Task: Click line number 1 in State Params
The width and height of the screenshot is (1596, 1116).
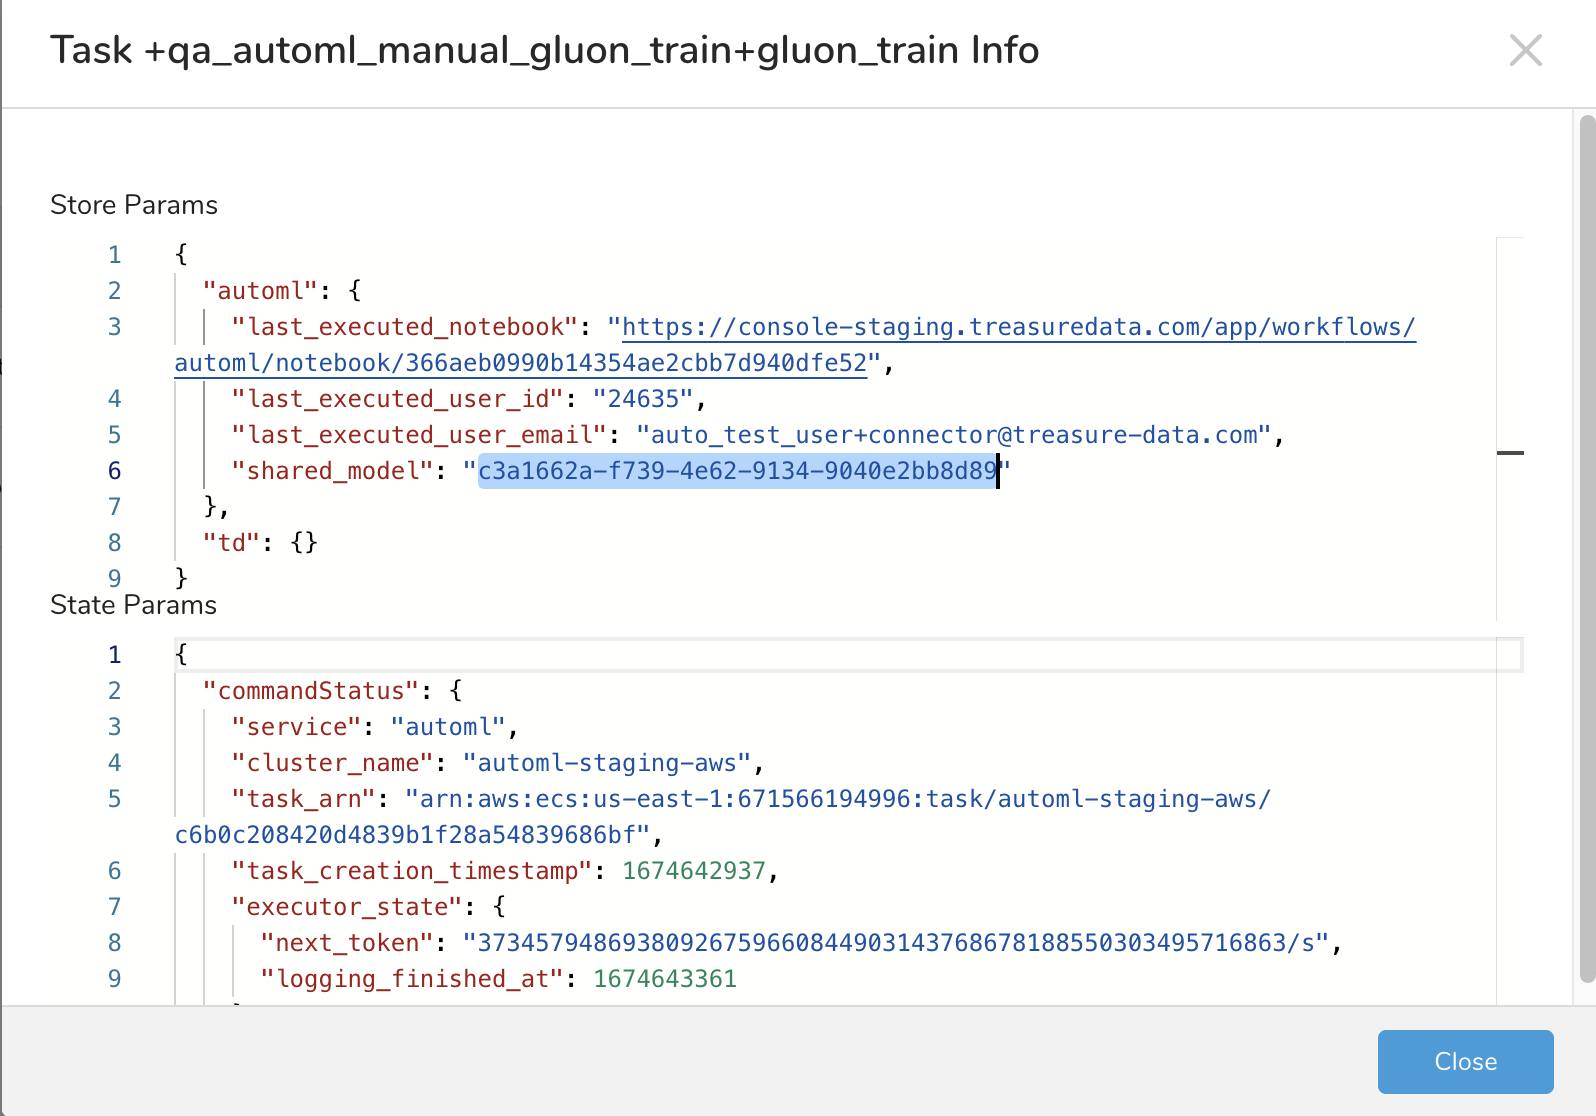Action: pyautogui.click(x=114, y=654)
